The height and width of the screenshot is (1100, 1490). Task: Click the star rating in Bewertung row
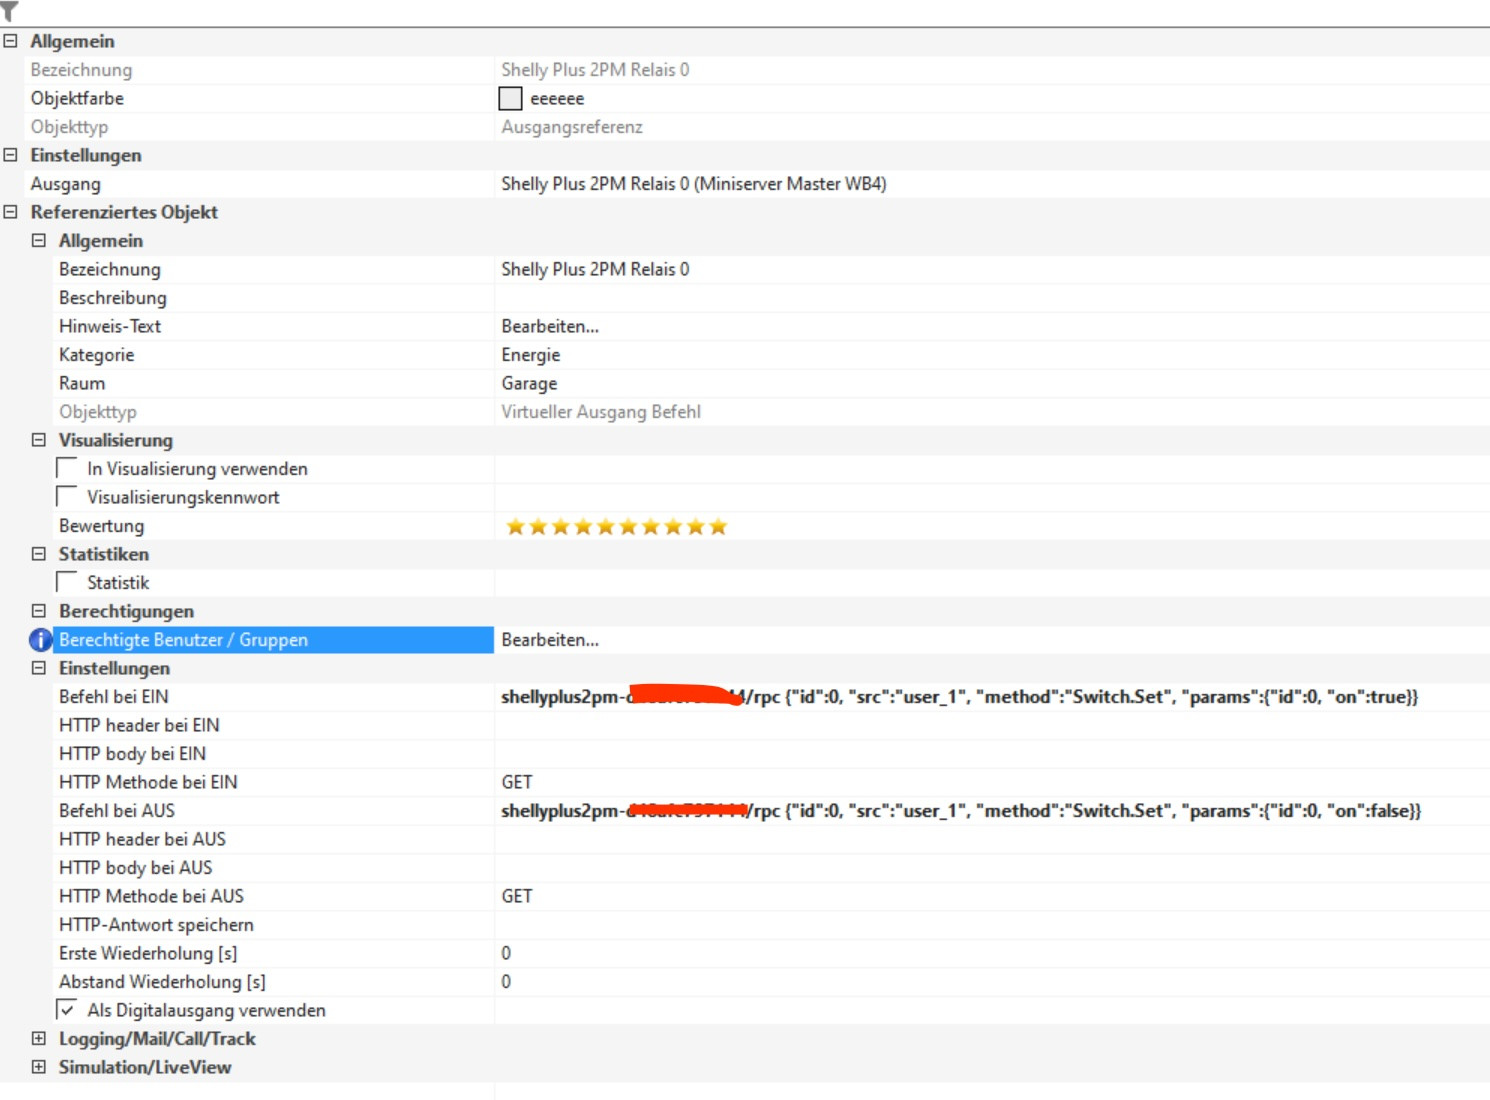pos(616,527)
